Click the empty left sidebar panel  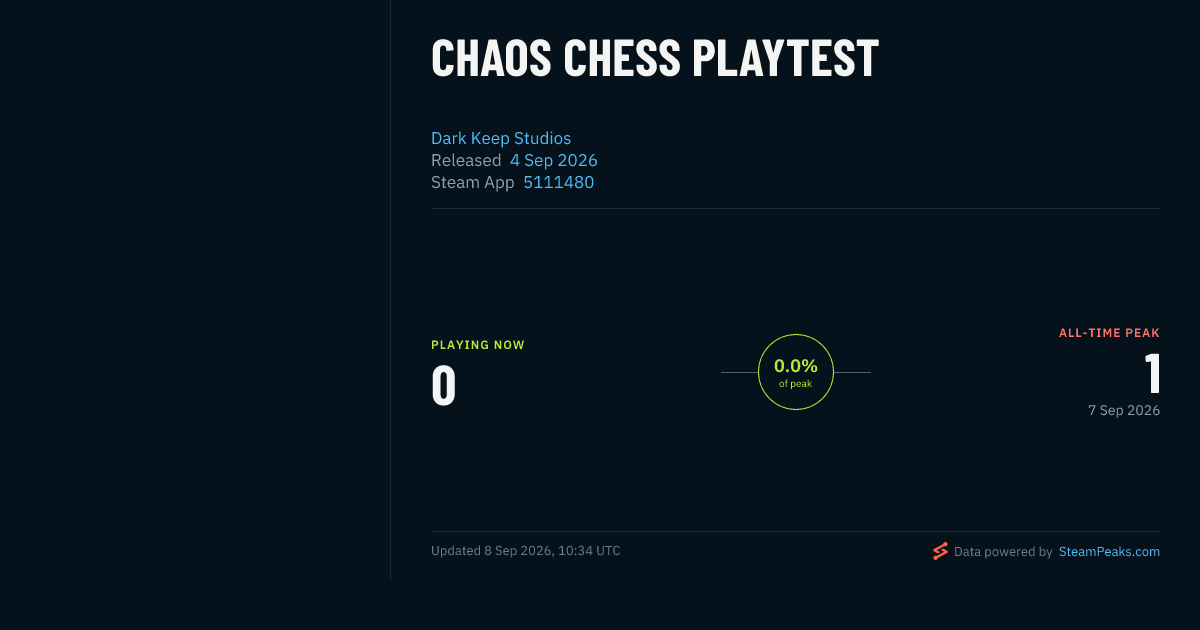coord(195,290)
